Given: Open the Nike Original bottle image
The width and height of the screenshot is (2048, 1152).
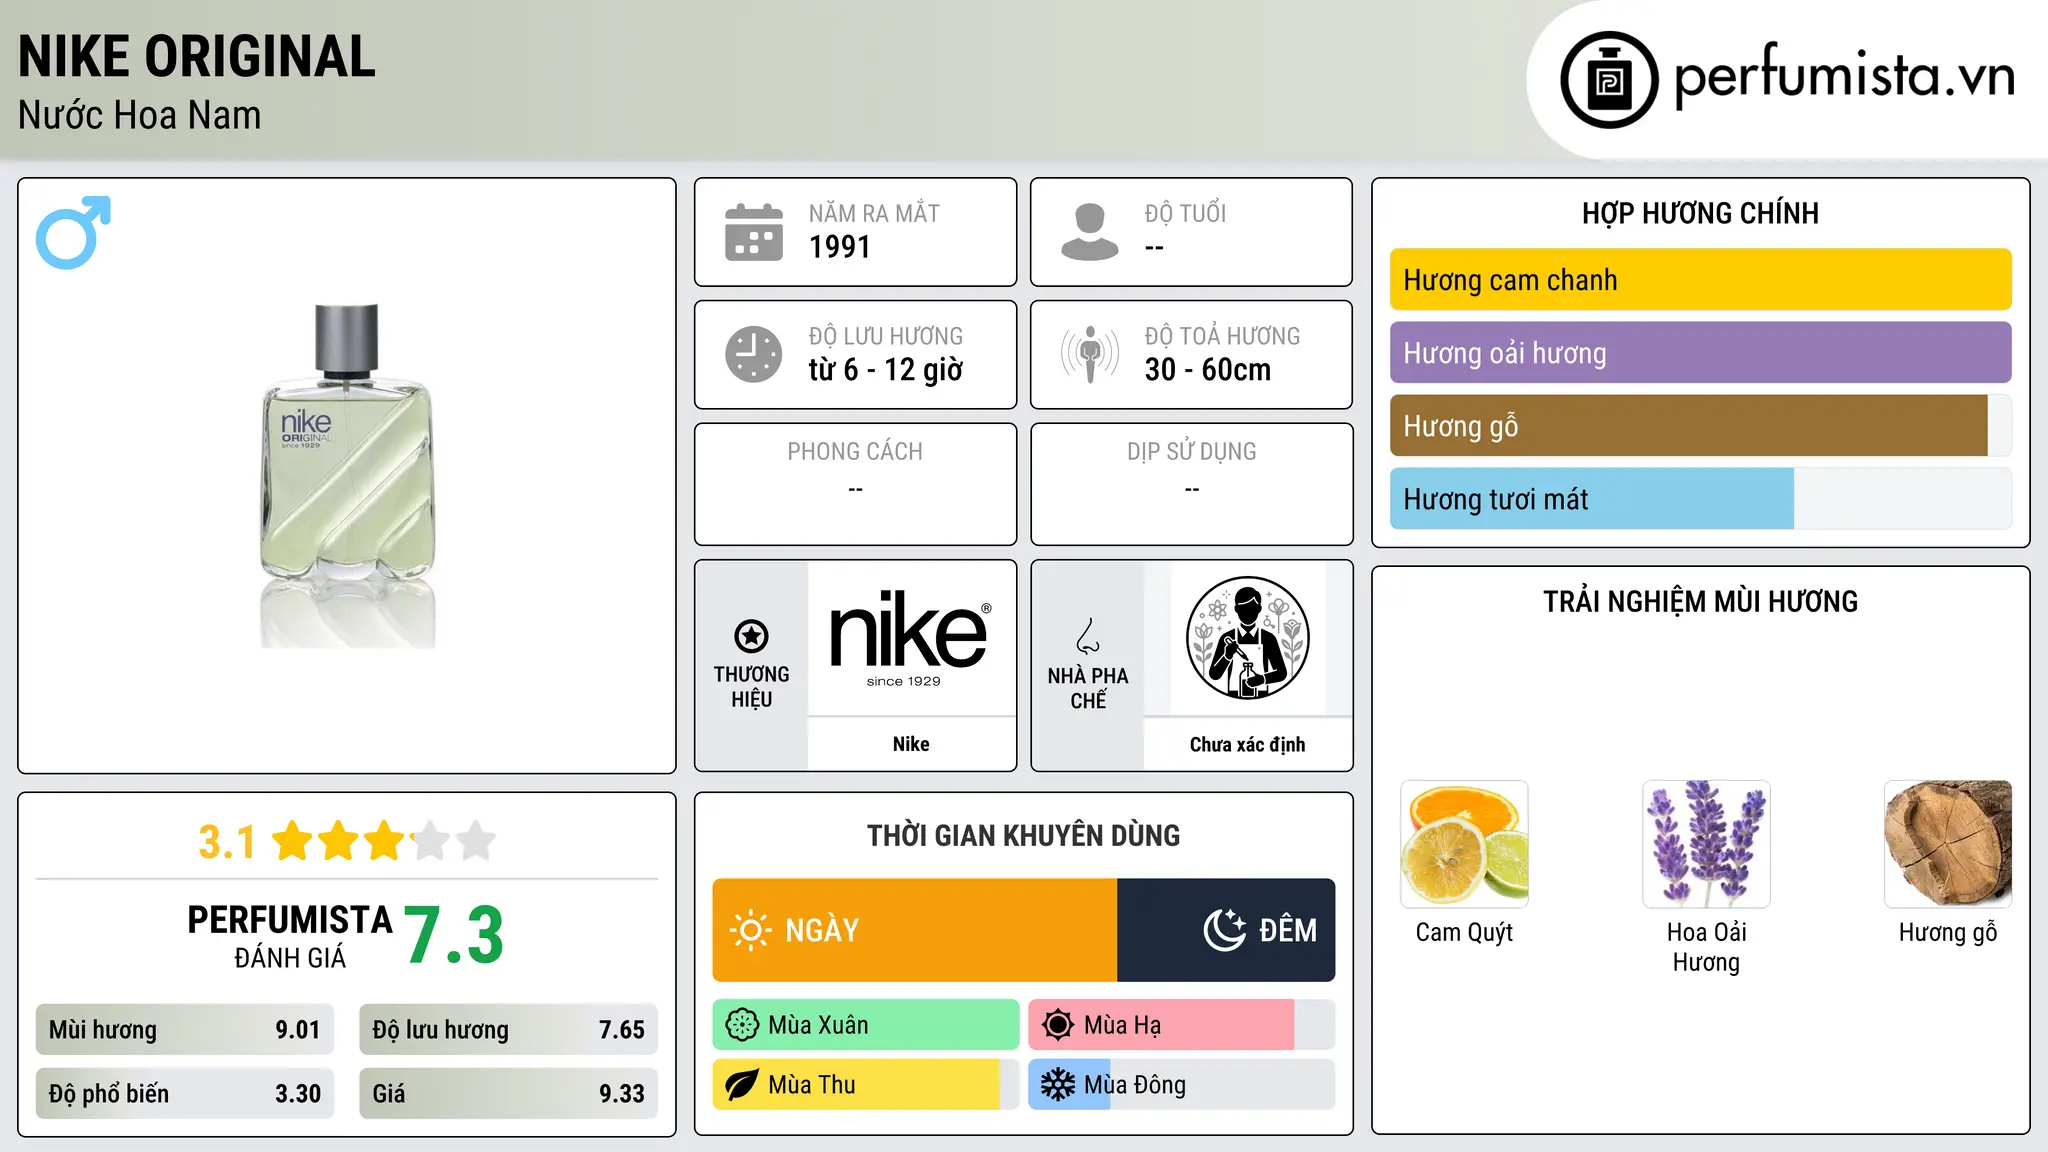Looking at the screenshot, I should [347, 476].
